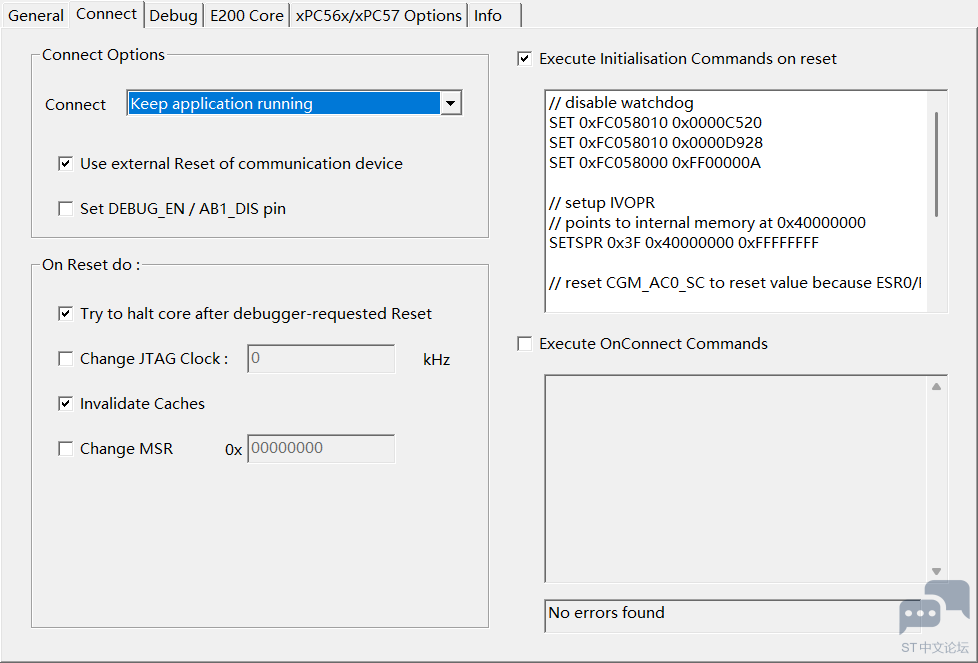
Task: Click the OnConnect commands scroll-down arrow
Action: (x=936, y=571)
